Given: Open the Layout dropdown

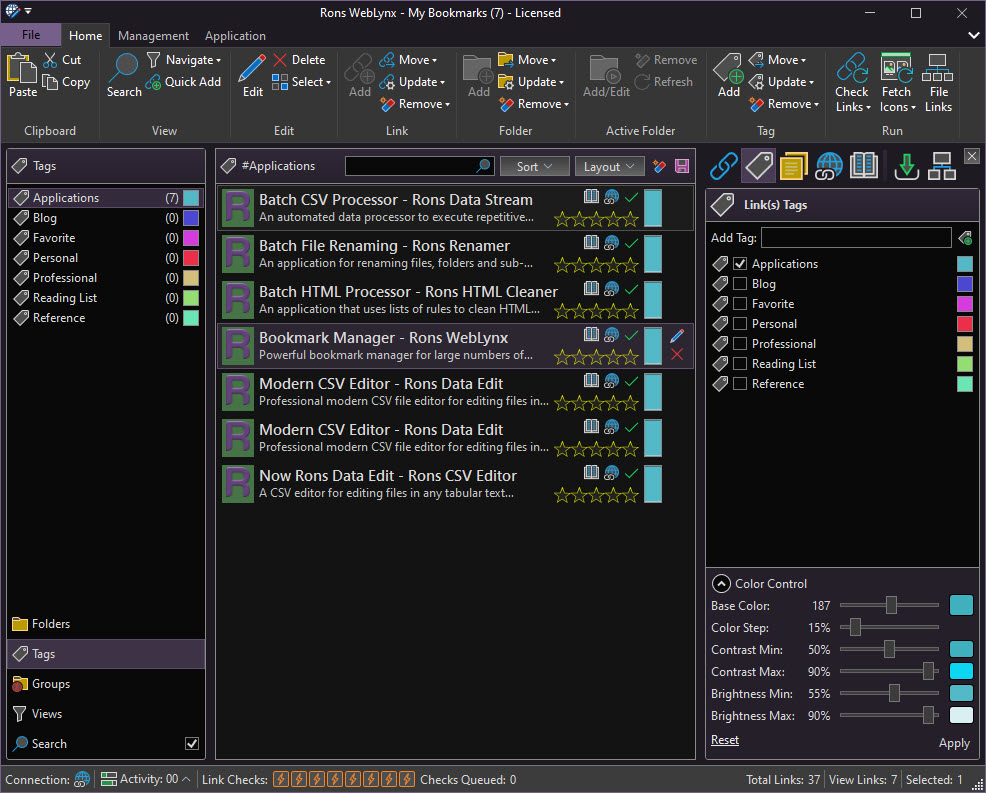Looking at the screenshot, I should coord(609,167).
